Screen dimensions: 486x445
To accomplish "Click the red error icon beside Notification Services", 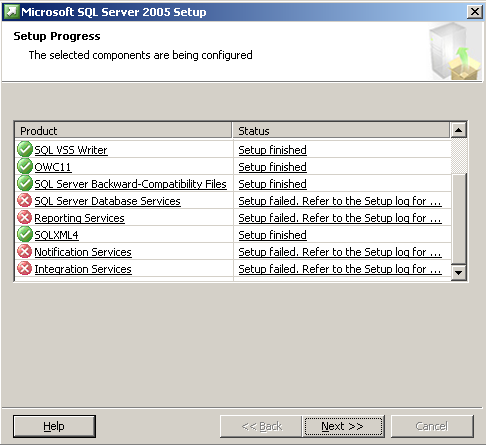I will 25,251.
